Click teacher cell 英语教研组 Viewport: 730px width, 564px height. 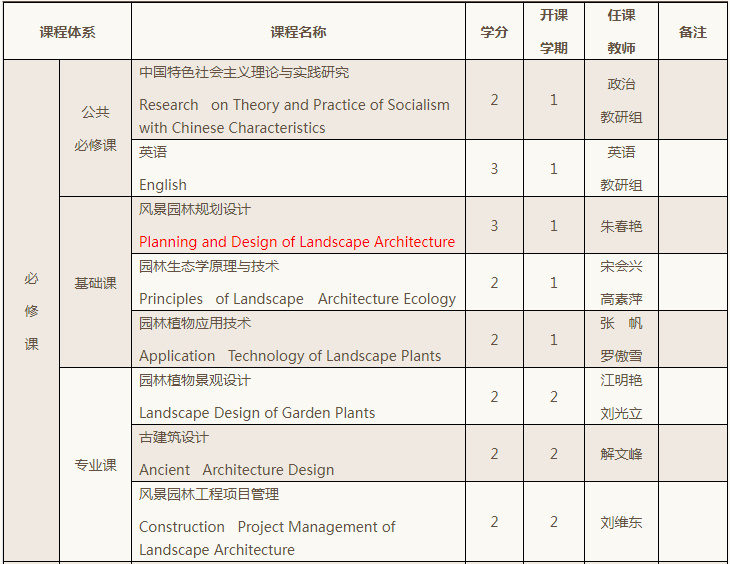click(x=622, y=168)
